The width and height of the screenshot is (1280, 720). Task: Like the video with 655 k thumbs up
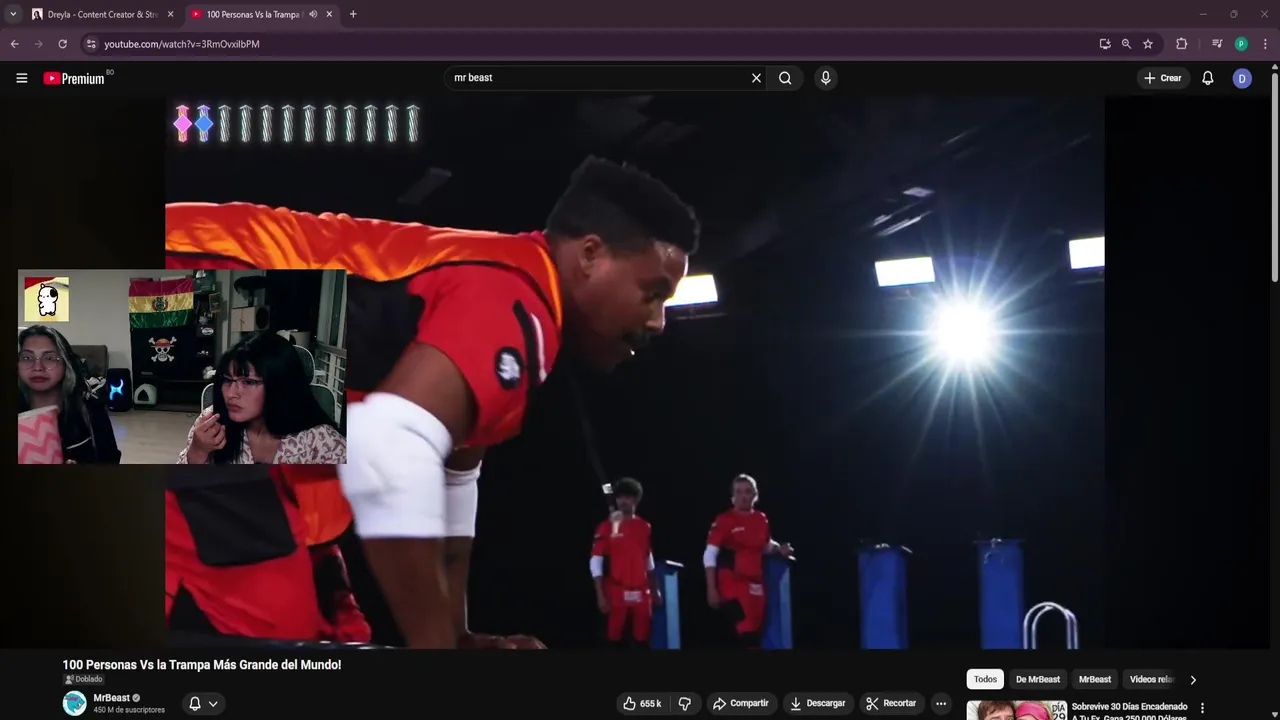click(x=641, y=704)
